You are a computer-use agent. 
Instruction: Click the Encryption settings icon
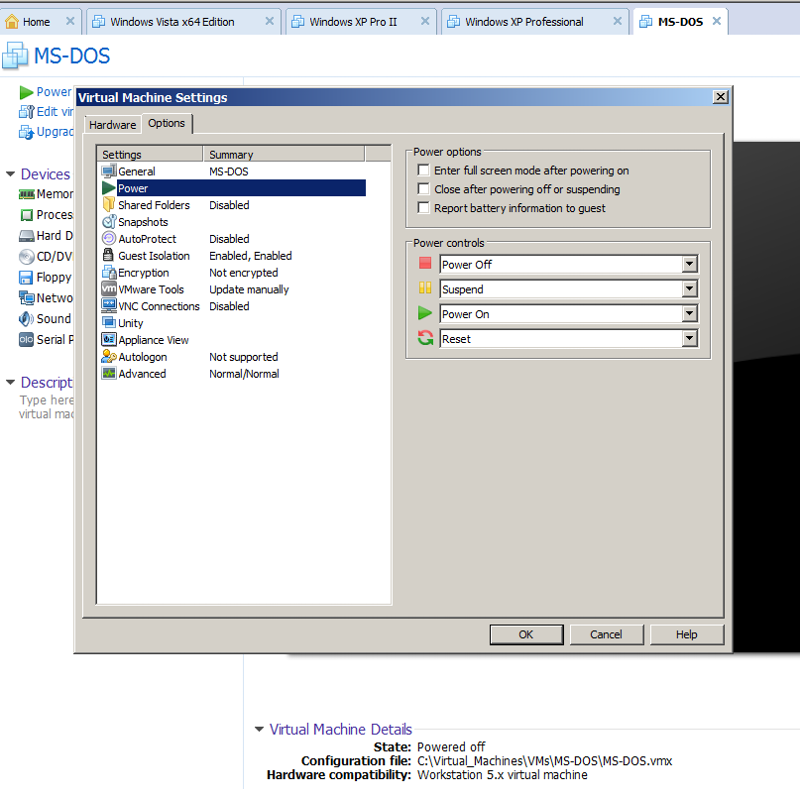(109, 273)
